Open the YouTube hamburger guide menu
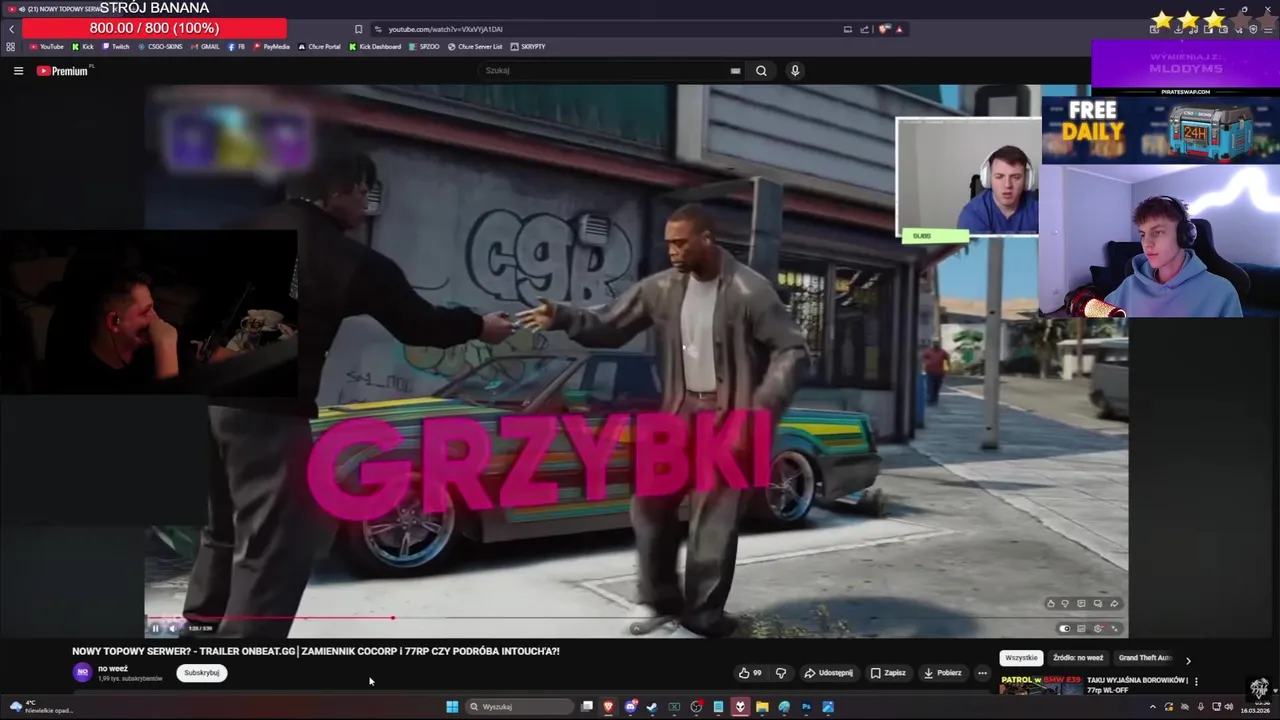The height and width of the screenshot is (720, 1280). (x=18, y=71)
